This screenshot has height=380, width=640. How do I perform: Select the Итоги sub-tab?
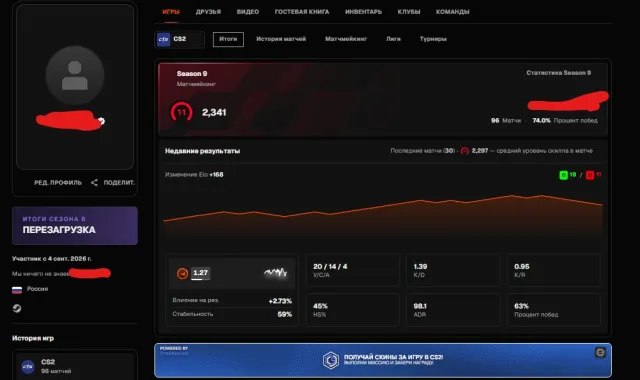(x=228, y=39)
